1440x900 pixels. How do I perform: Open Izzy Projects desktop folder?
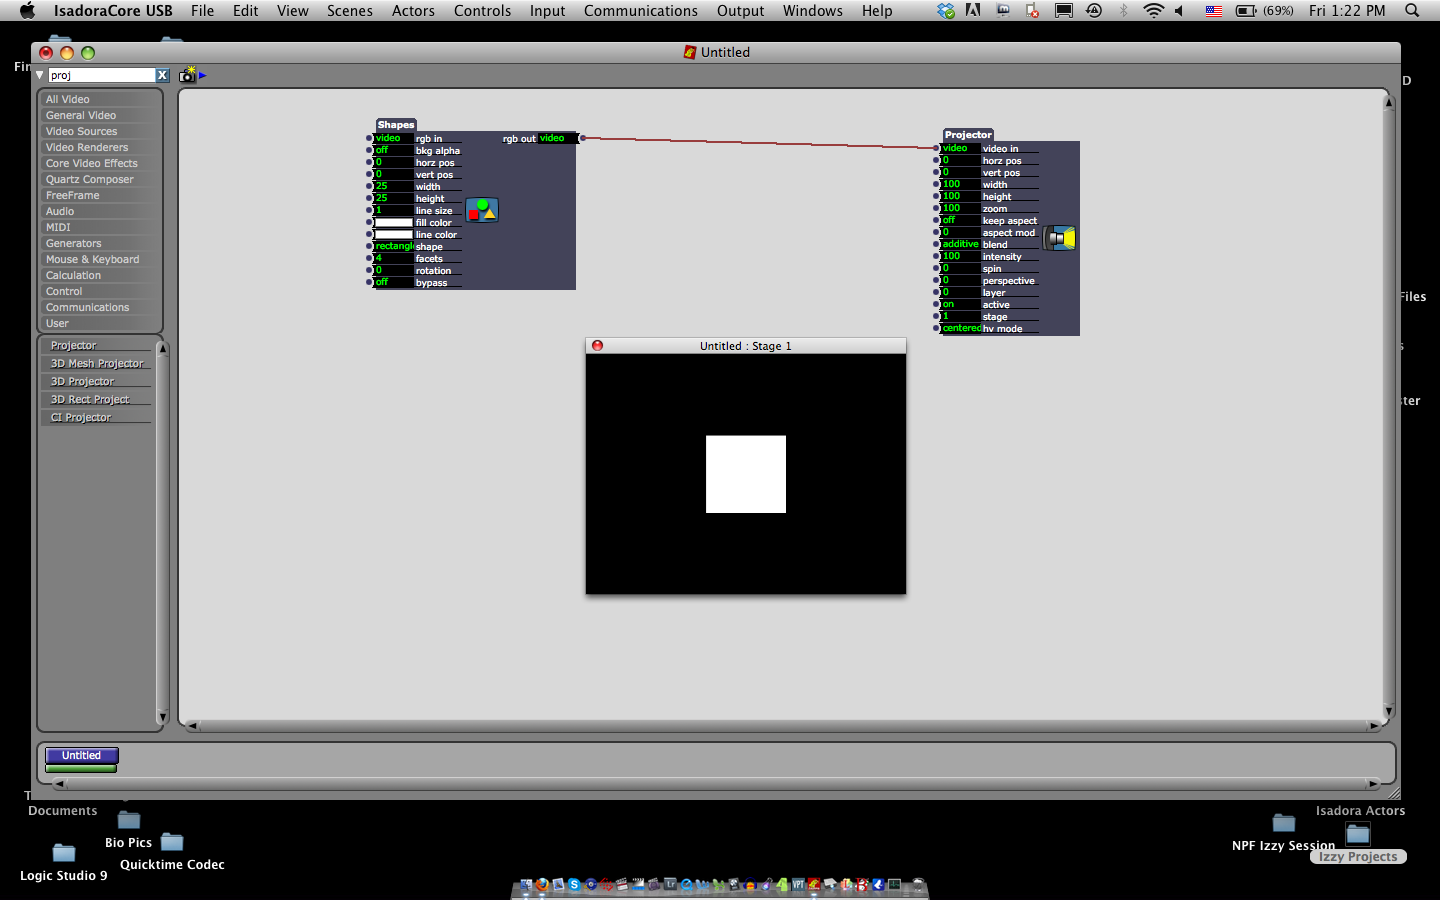click(1358, 835)
